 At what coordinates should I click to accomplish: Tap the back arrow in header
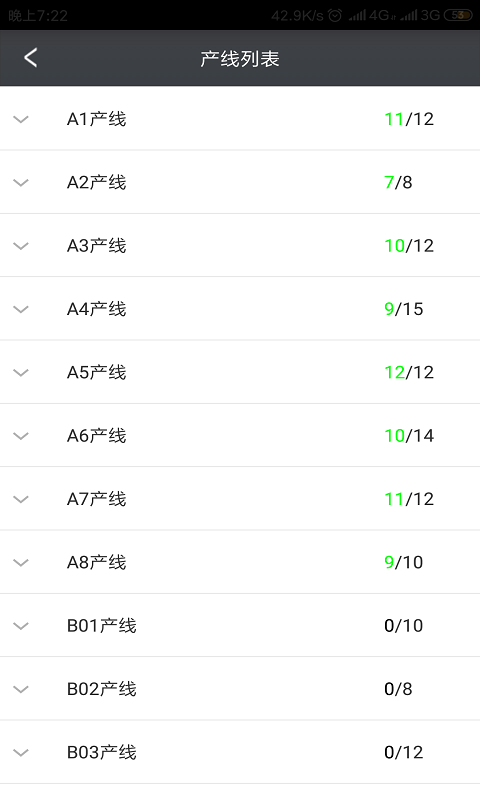31,58
